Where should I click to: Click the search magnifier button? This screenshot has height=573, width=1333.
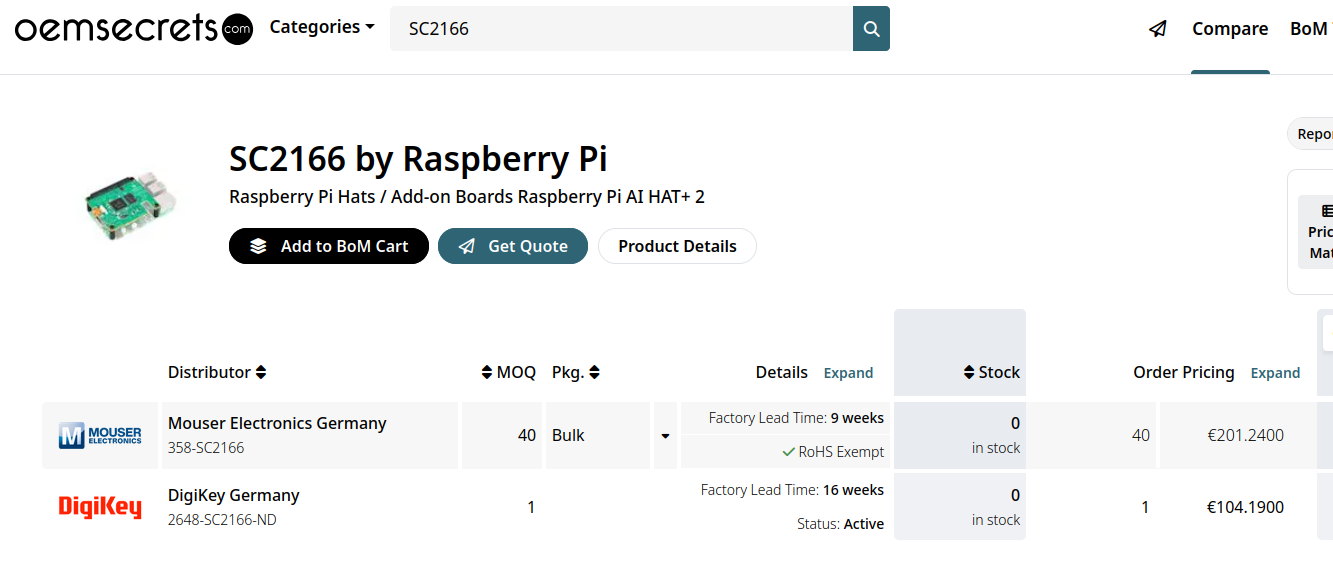coord(871,29)
